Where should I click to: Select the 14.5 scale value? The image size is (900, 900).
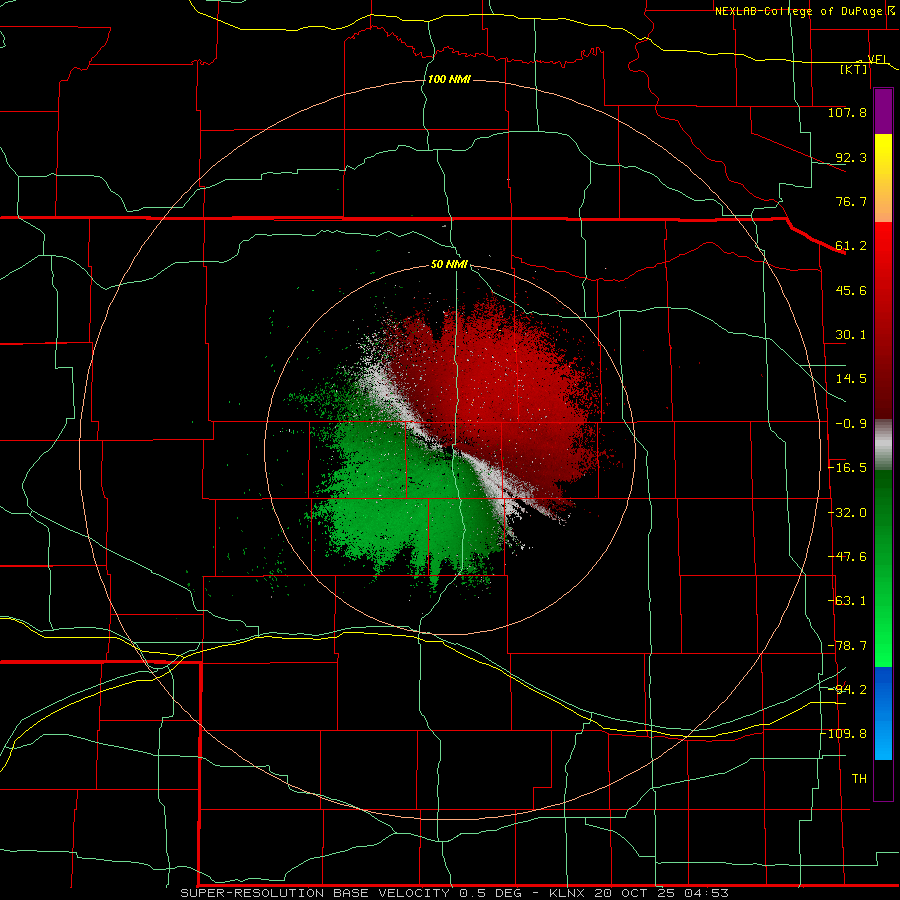tap(851, 379)
